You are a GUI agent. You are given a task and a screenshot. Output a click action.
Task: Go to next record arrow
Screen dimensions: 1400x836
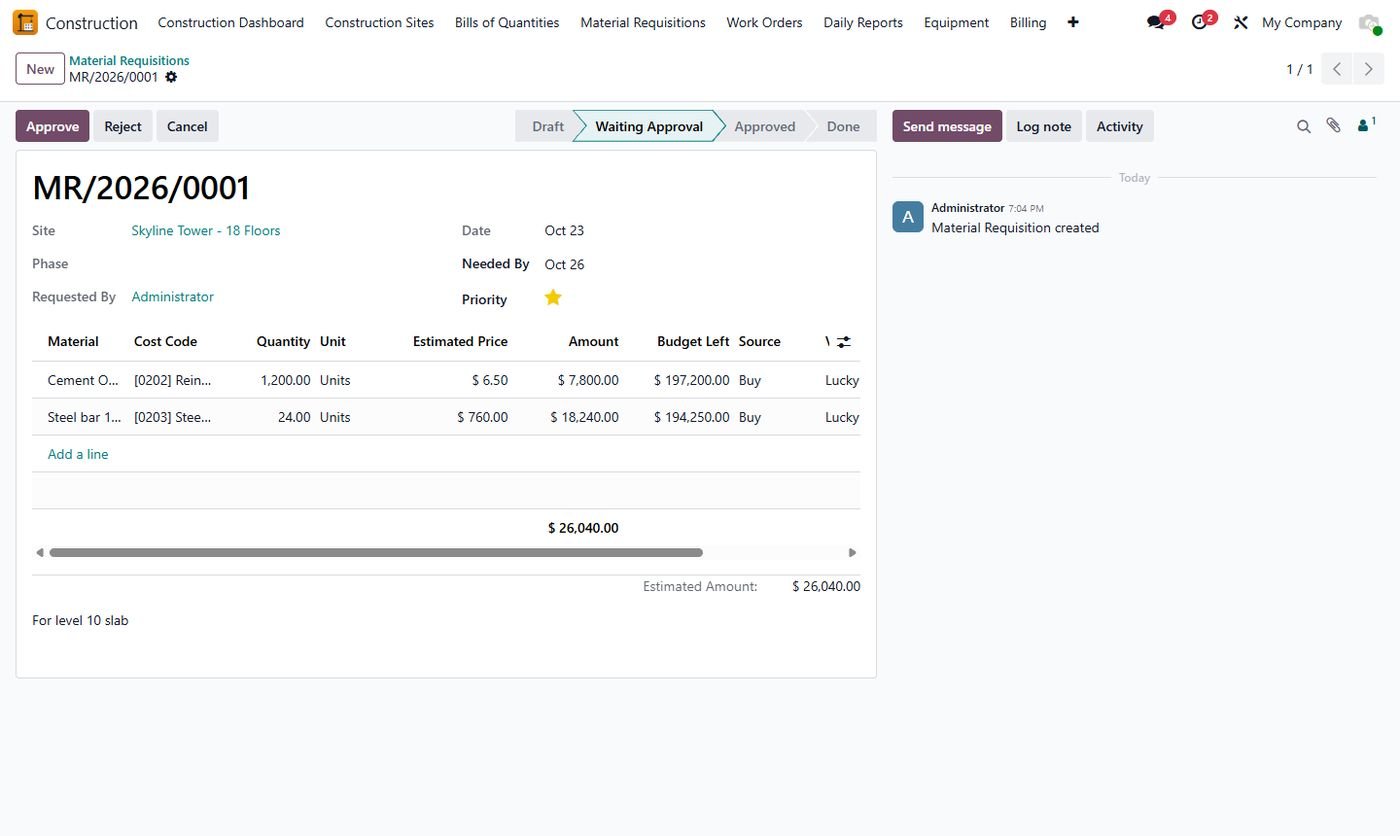1369,69
